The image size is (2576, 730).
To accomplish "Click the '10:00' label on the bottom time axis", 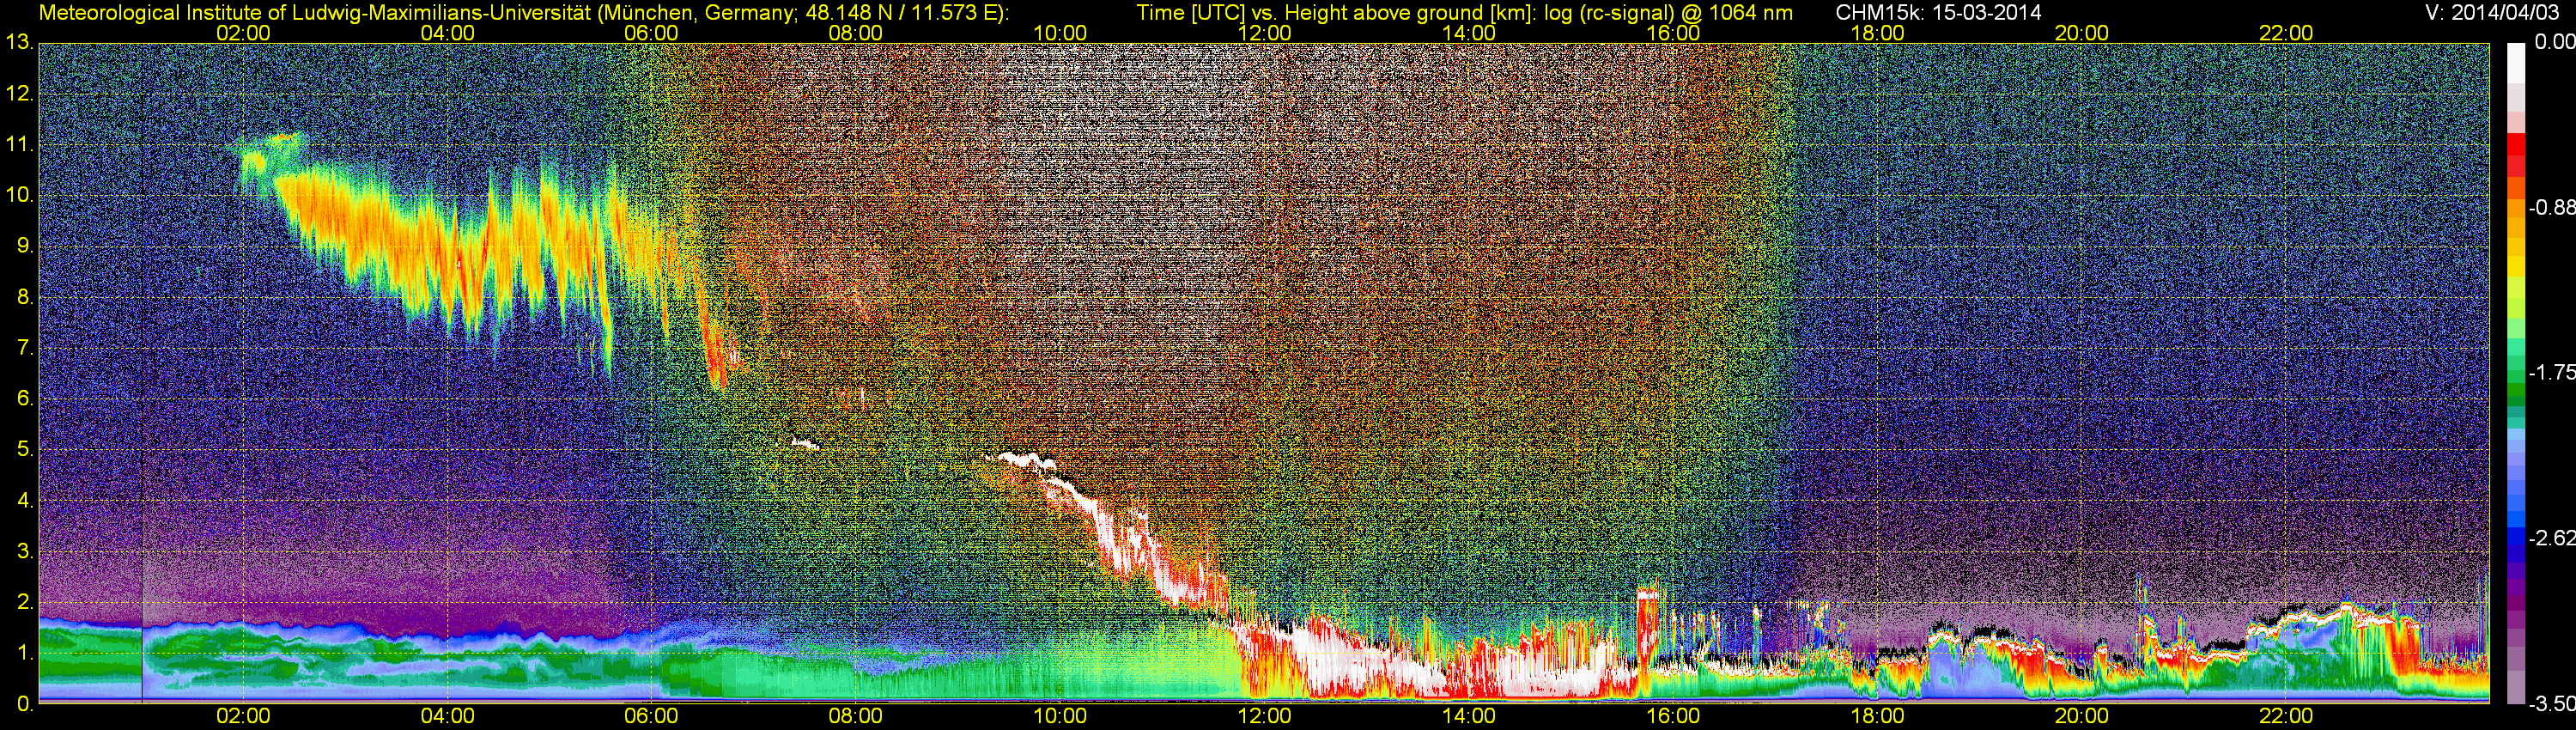I will point(1060,716).
